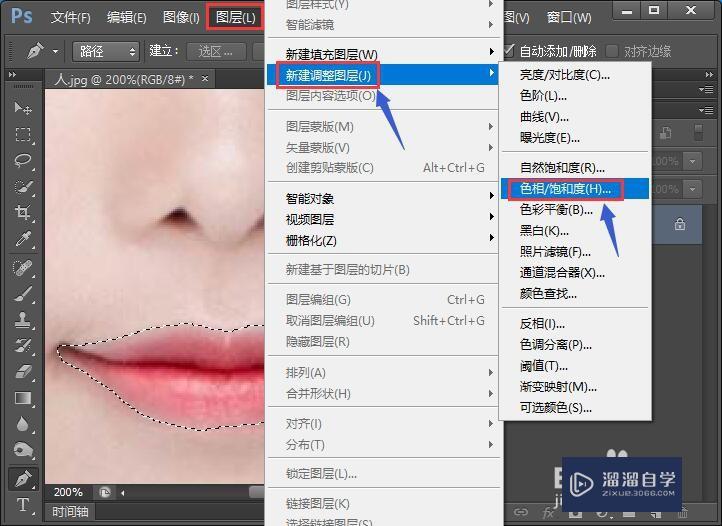Select the Dodge tool
The height and width of the screenshot is (526, 722).
tap(23, 450)
